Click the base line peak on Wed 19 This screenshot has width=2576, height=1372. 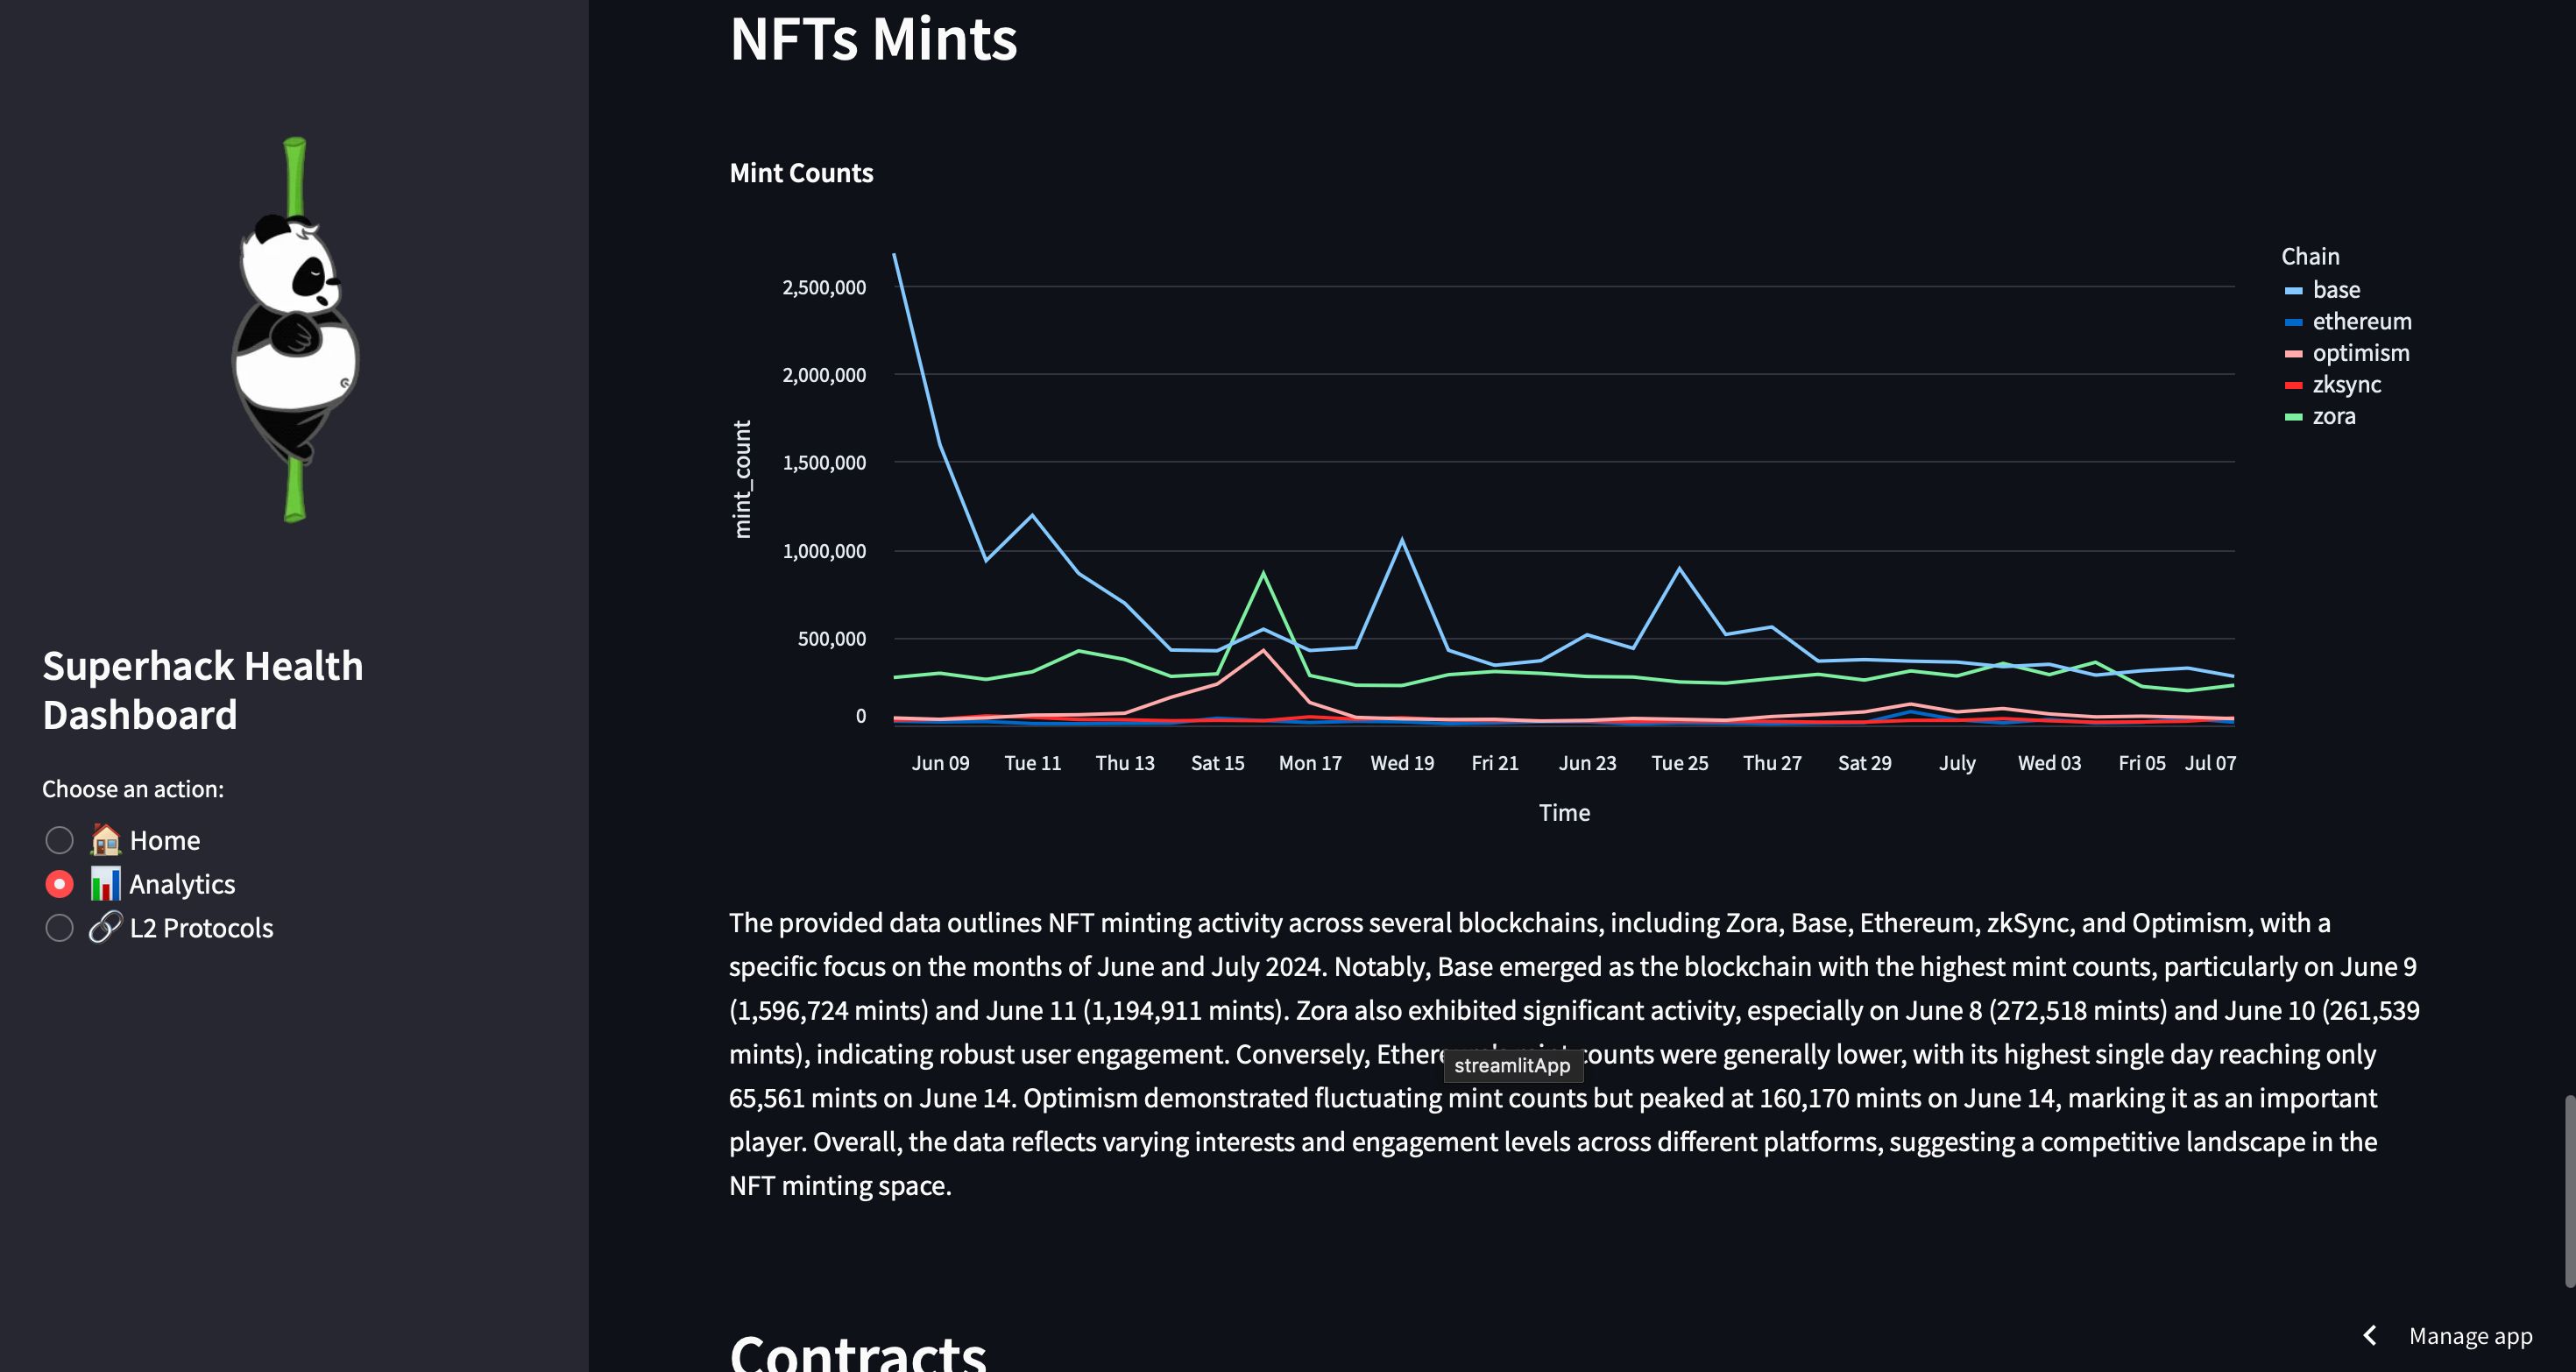click(x=1402, y=540)
